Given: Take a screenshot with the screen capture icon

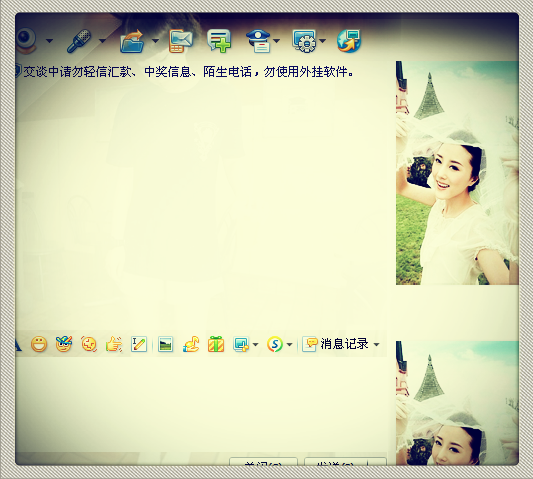Looking at the screenshot, I should pos(241,344).
